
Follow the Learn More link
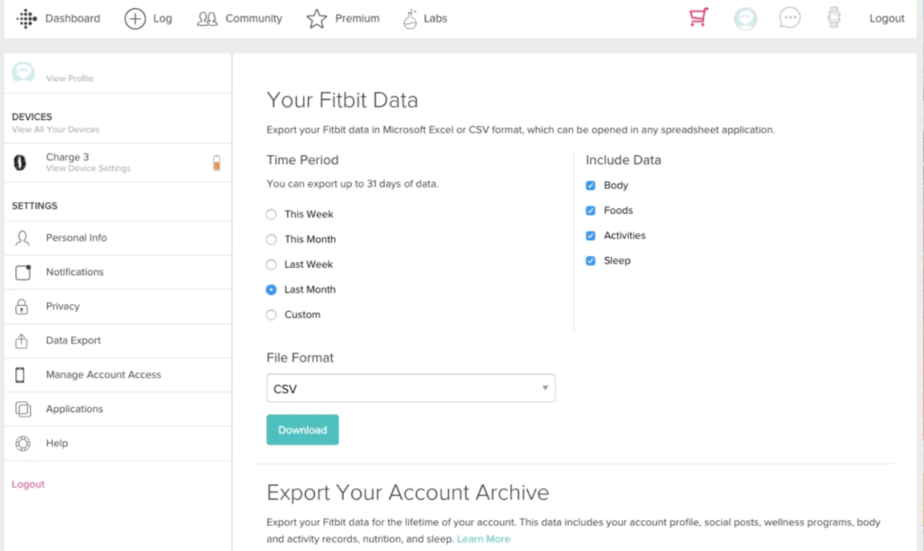tap(483, 539)
